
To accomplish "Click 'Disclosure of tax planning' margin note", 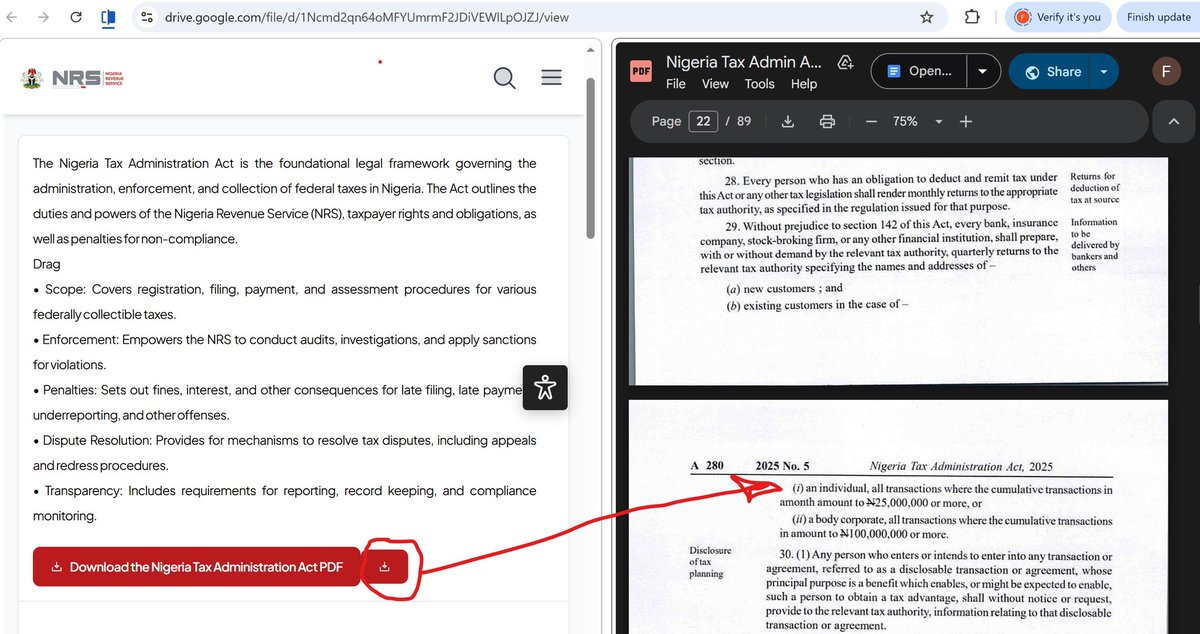I will [711, 562].
